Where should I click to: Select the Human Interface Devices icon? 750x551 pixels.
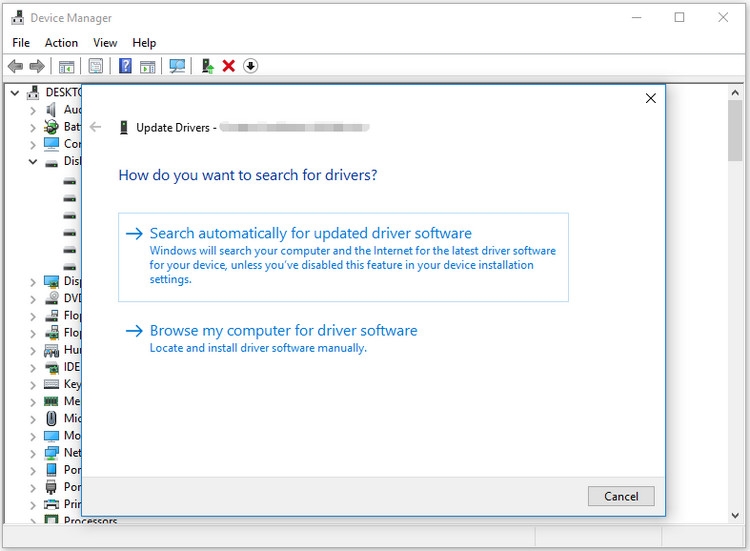pos(51,350)
